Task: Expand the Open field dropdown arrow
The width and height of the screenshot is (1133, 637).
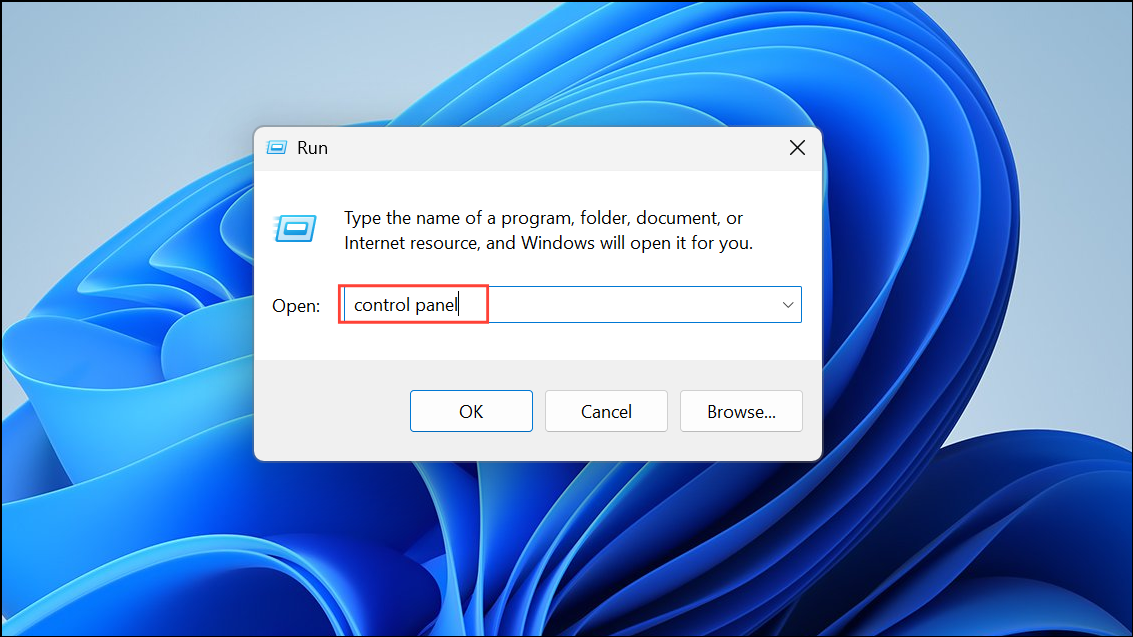Action: [x=788, y=305]
